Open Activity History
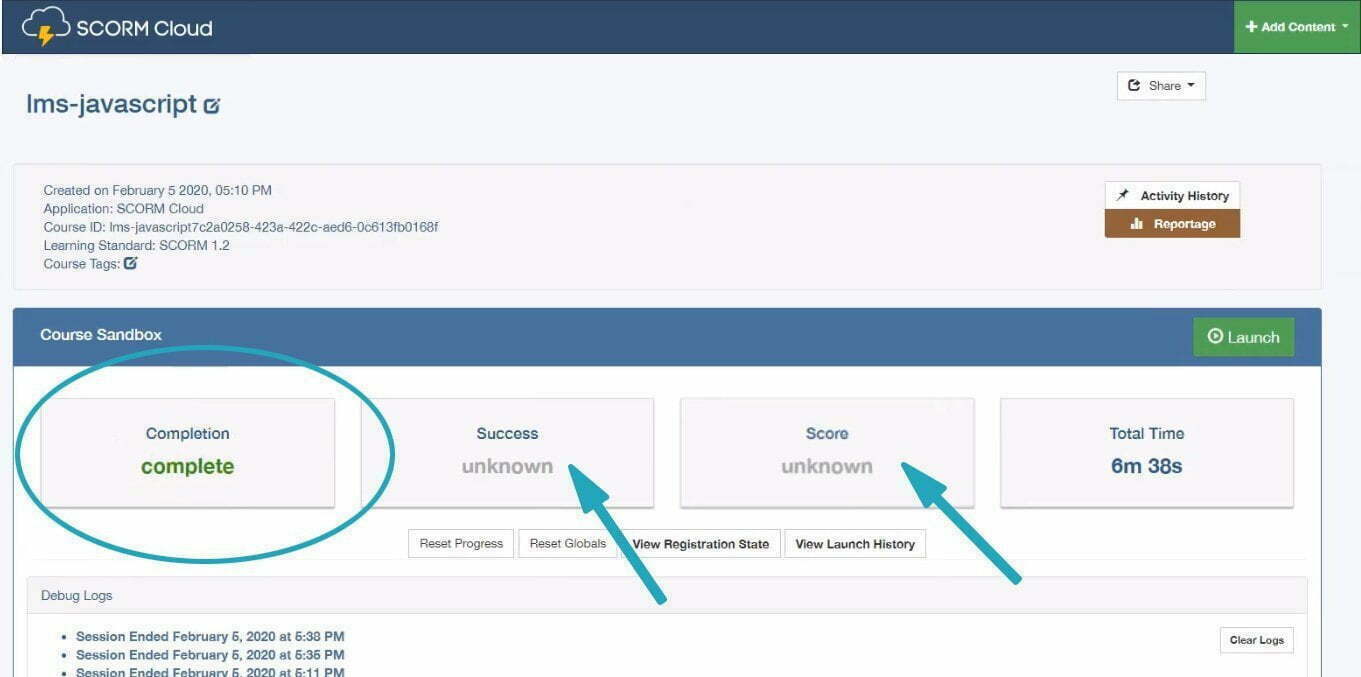This screenshot has width=1361, height=677. pyautogui.click(x=1172, y=196)
